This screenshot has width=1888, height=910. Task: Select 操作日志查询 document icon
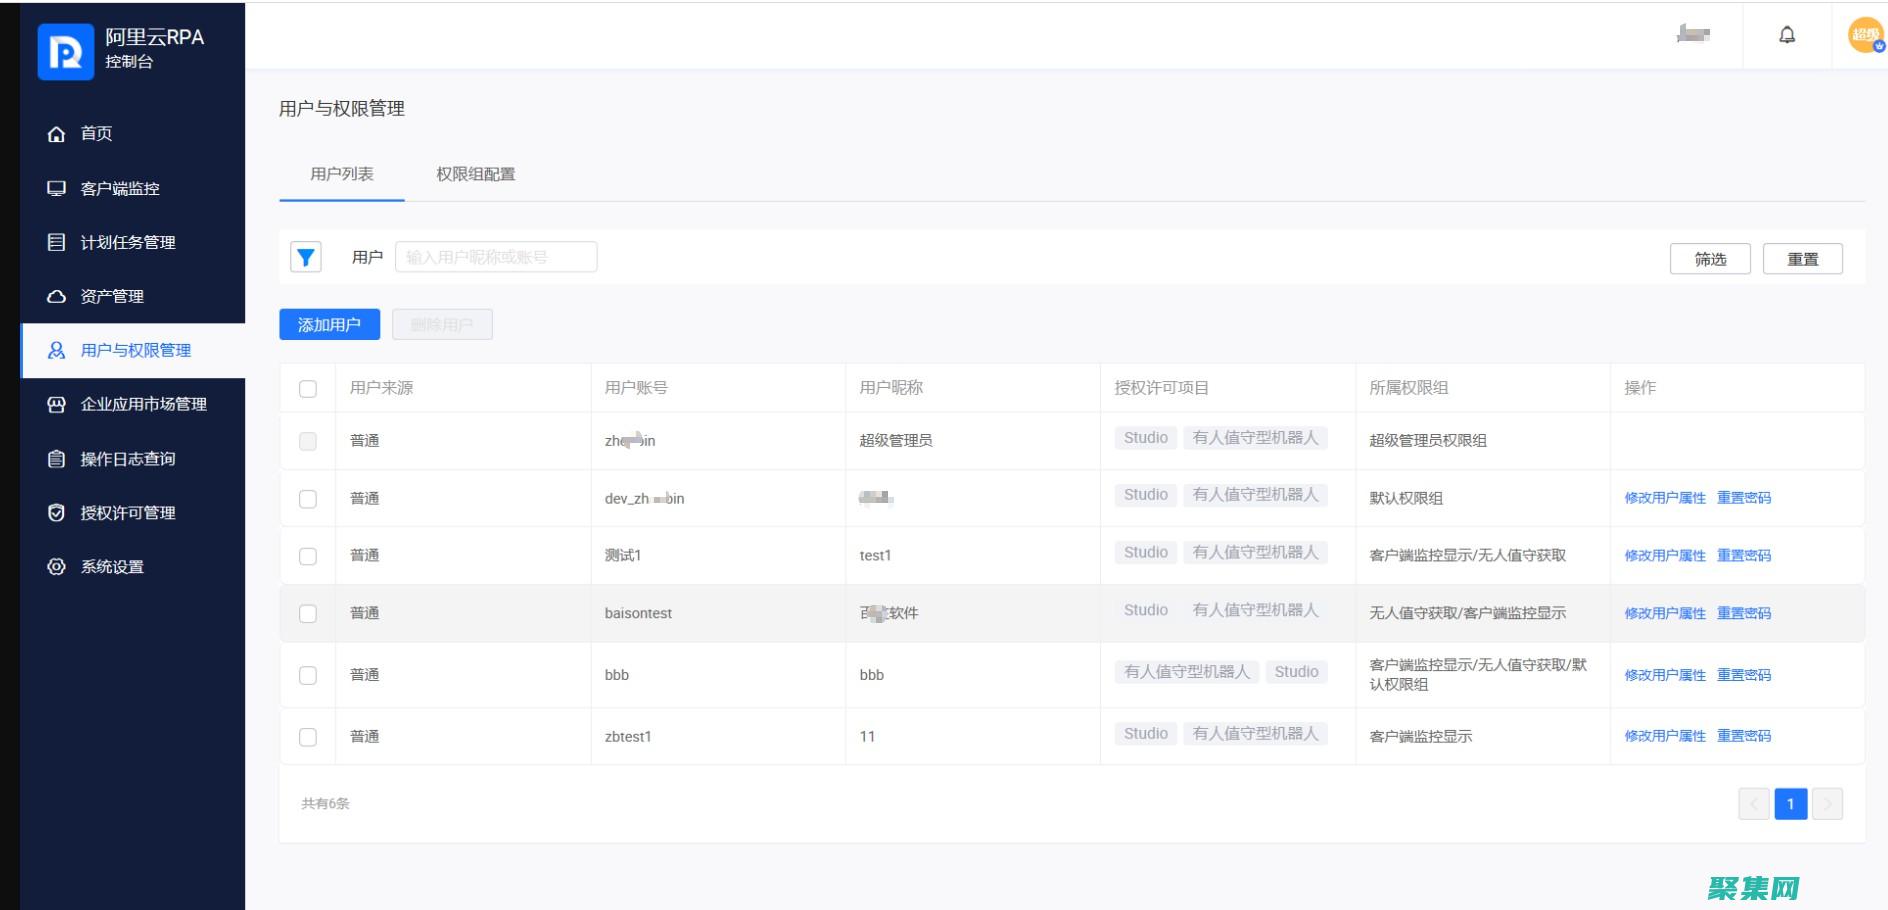pyautogui.click(x=56, y=459)
